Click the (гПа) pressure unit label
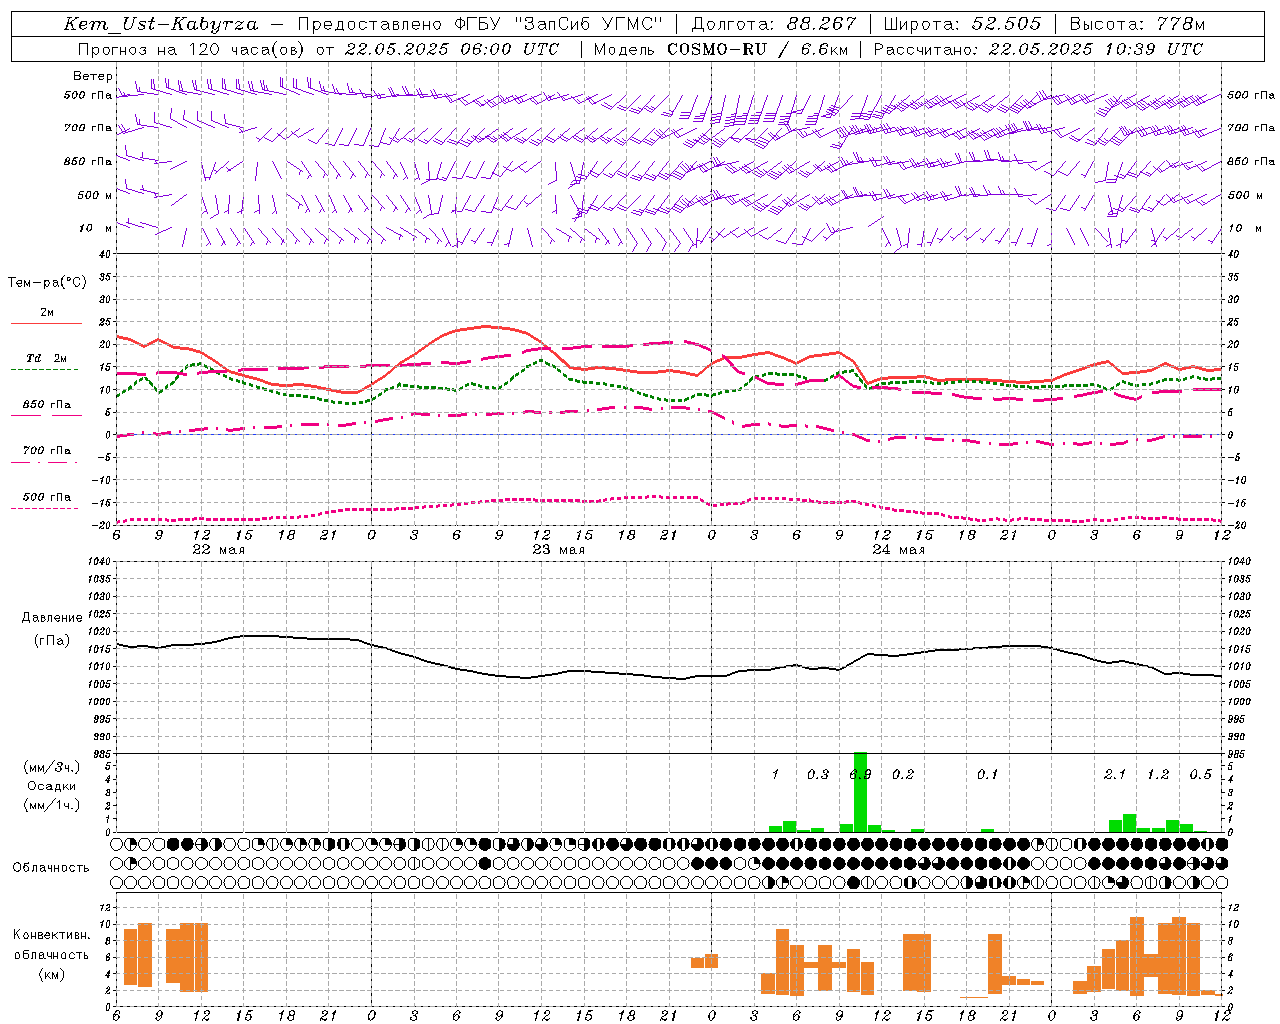The image size is (1280, 1024). coord(52,640)
